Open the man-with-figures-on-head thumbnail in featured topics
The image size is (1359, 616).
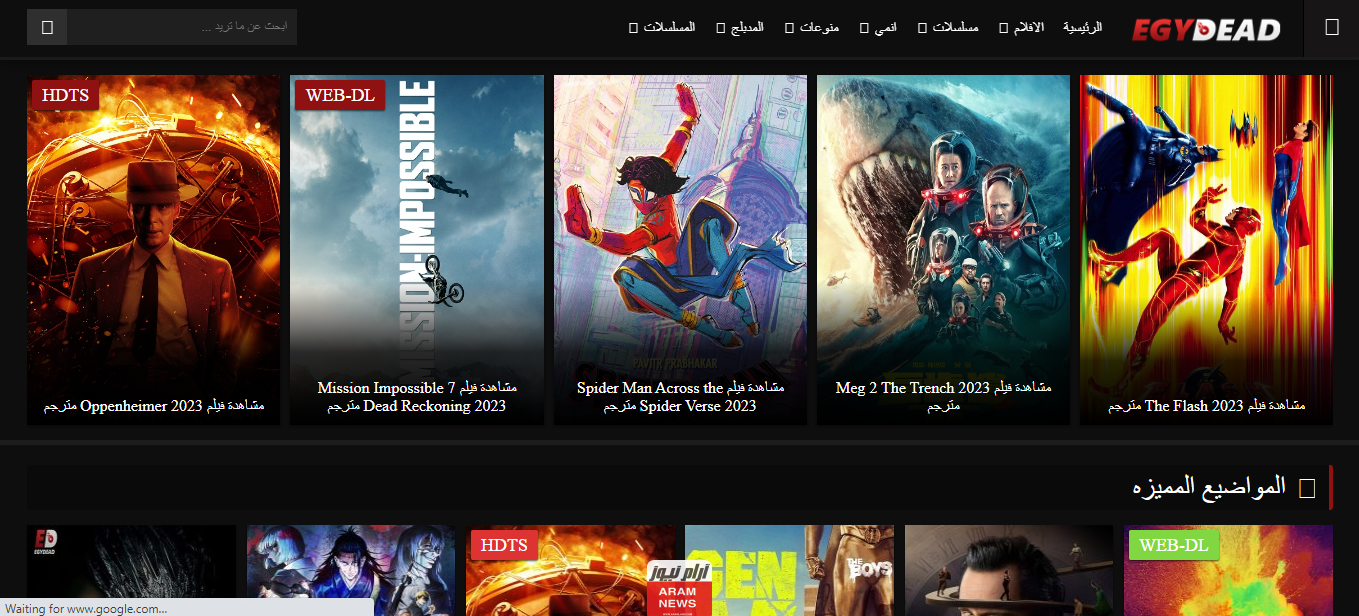click(1008, 571)
